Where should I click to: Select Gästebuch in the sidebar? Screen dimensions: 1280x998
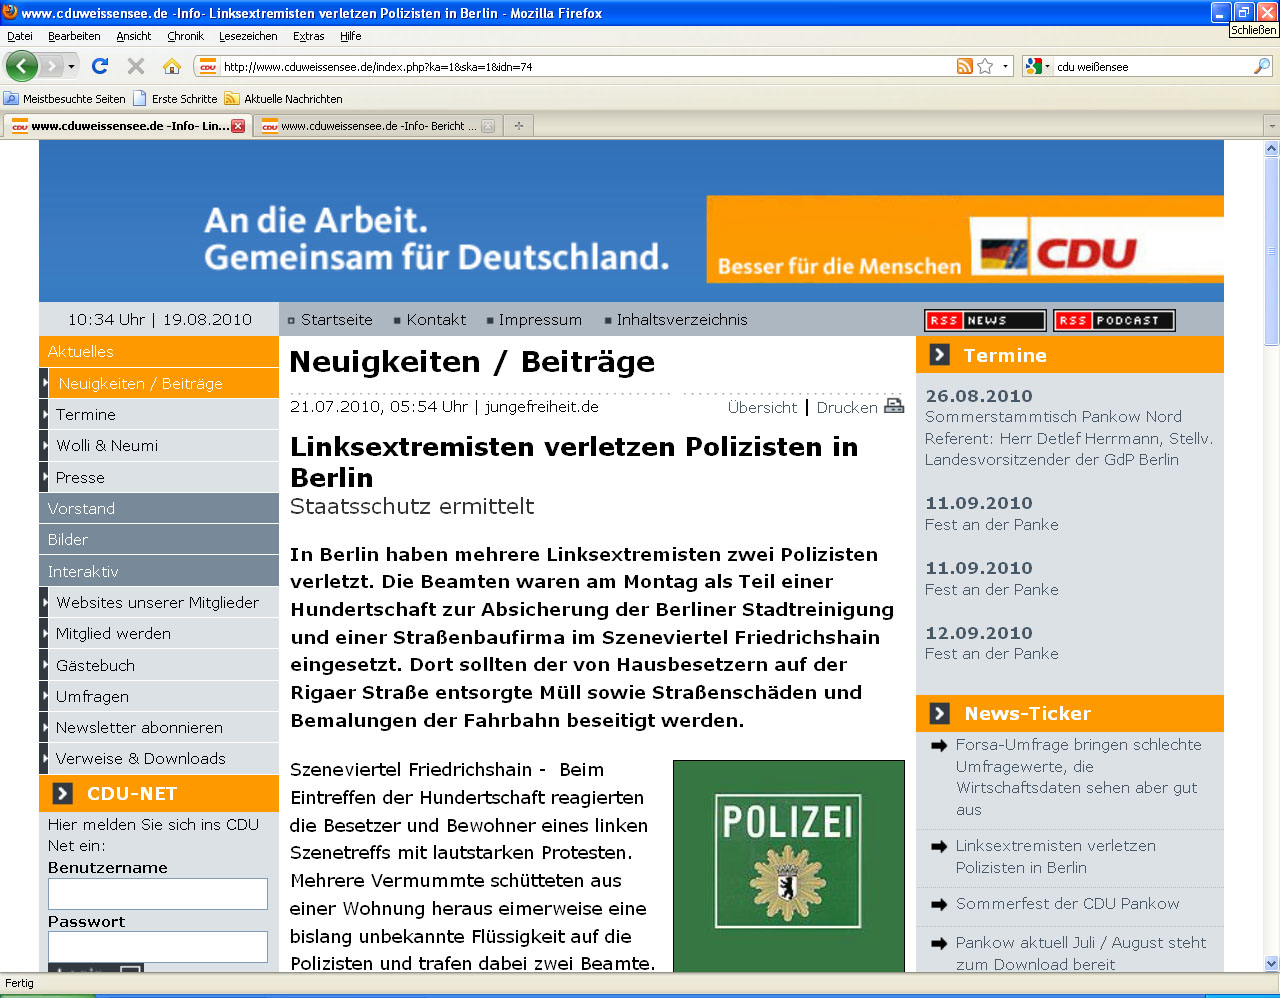point(95,665)
